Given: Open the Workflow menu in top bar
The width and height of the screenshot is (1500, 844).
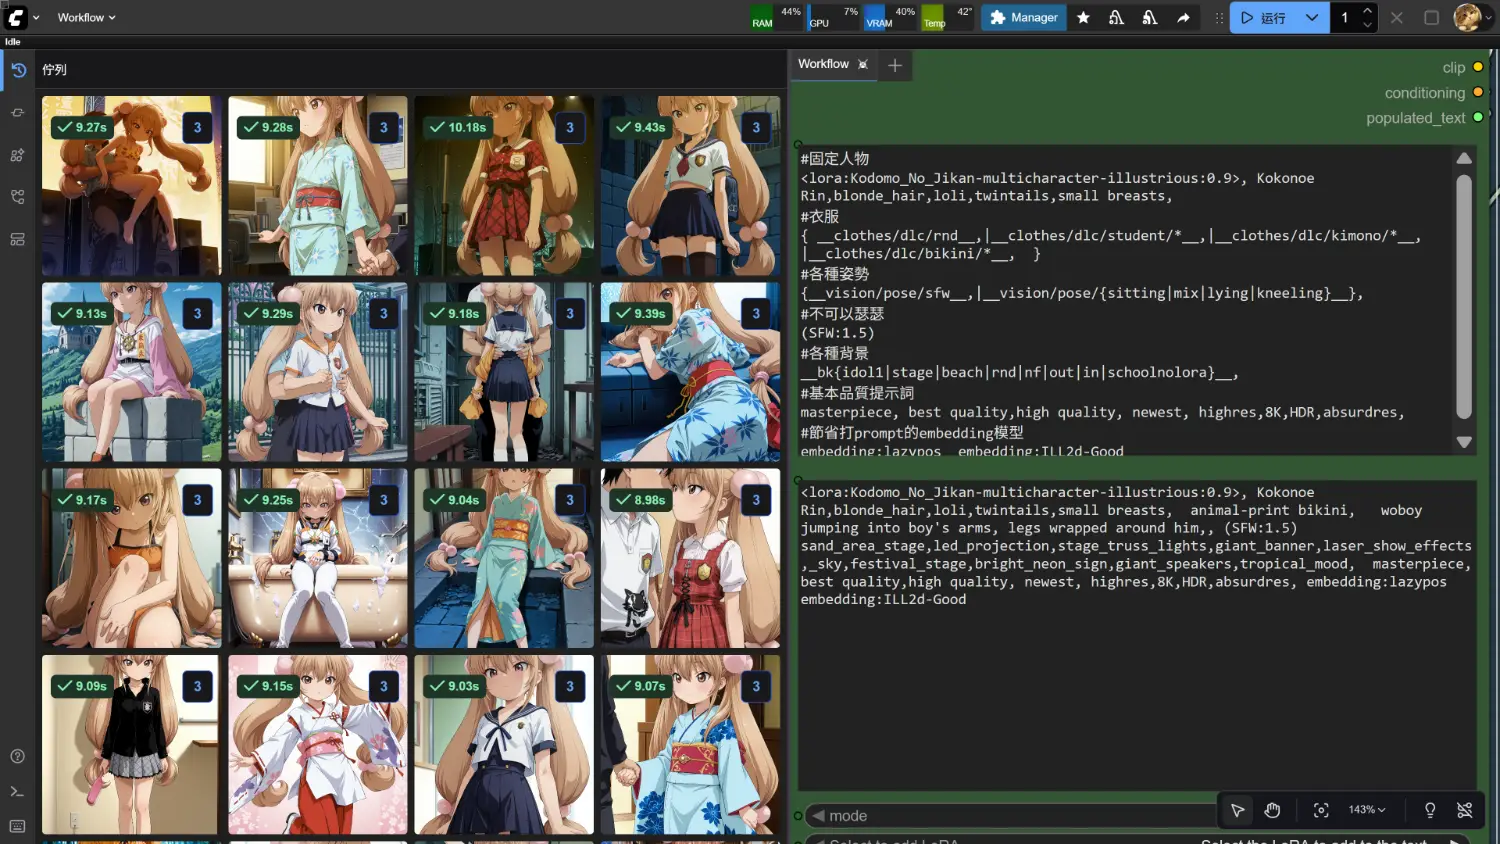Looking at the screenshot, I should click(x=86, y=18).
